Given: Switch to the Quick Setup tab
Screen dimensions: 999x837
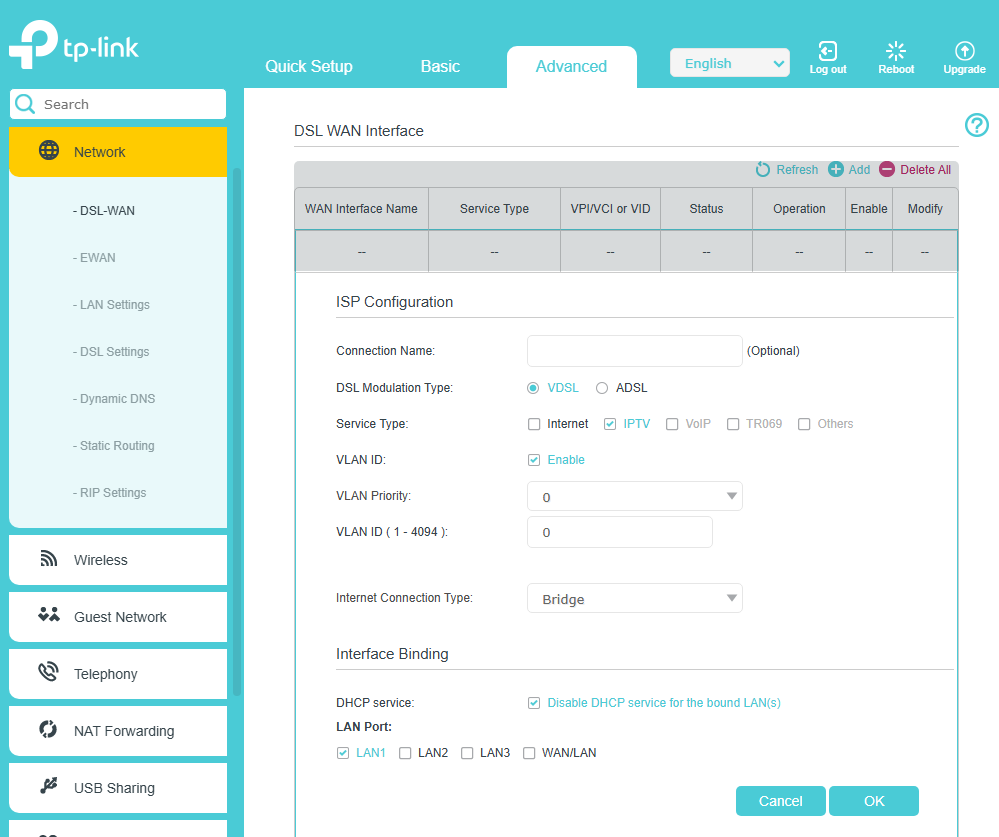Looking at the screenshot, I should (x=308, y=67).
